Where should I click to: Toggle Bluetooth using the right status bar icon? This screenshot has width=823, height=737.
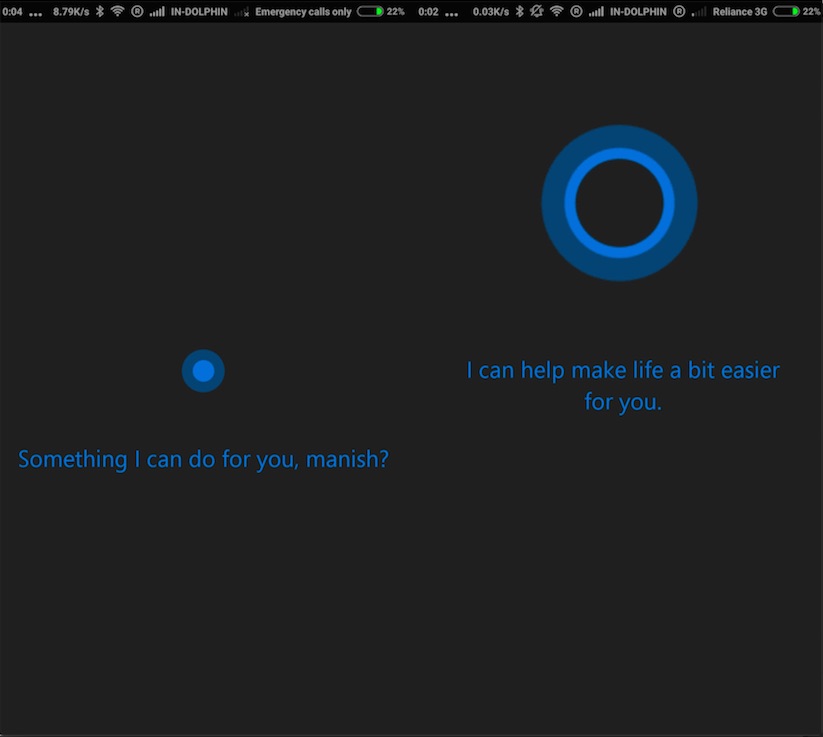(x=519, y=11)
